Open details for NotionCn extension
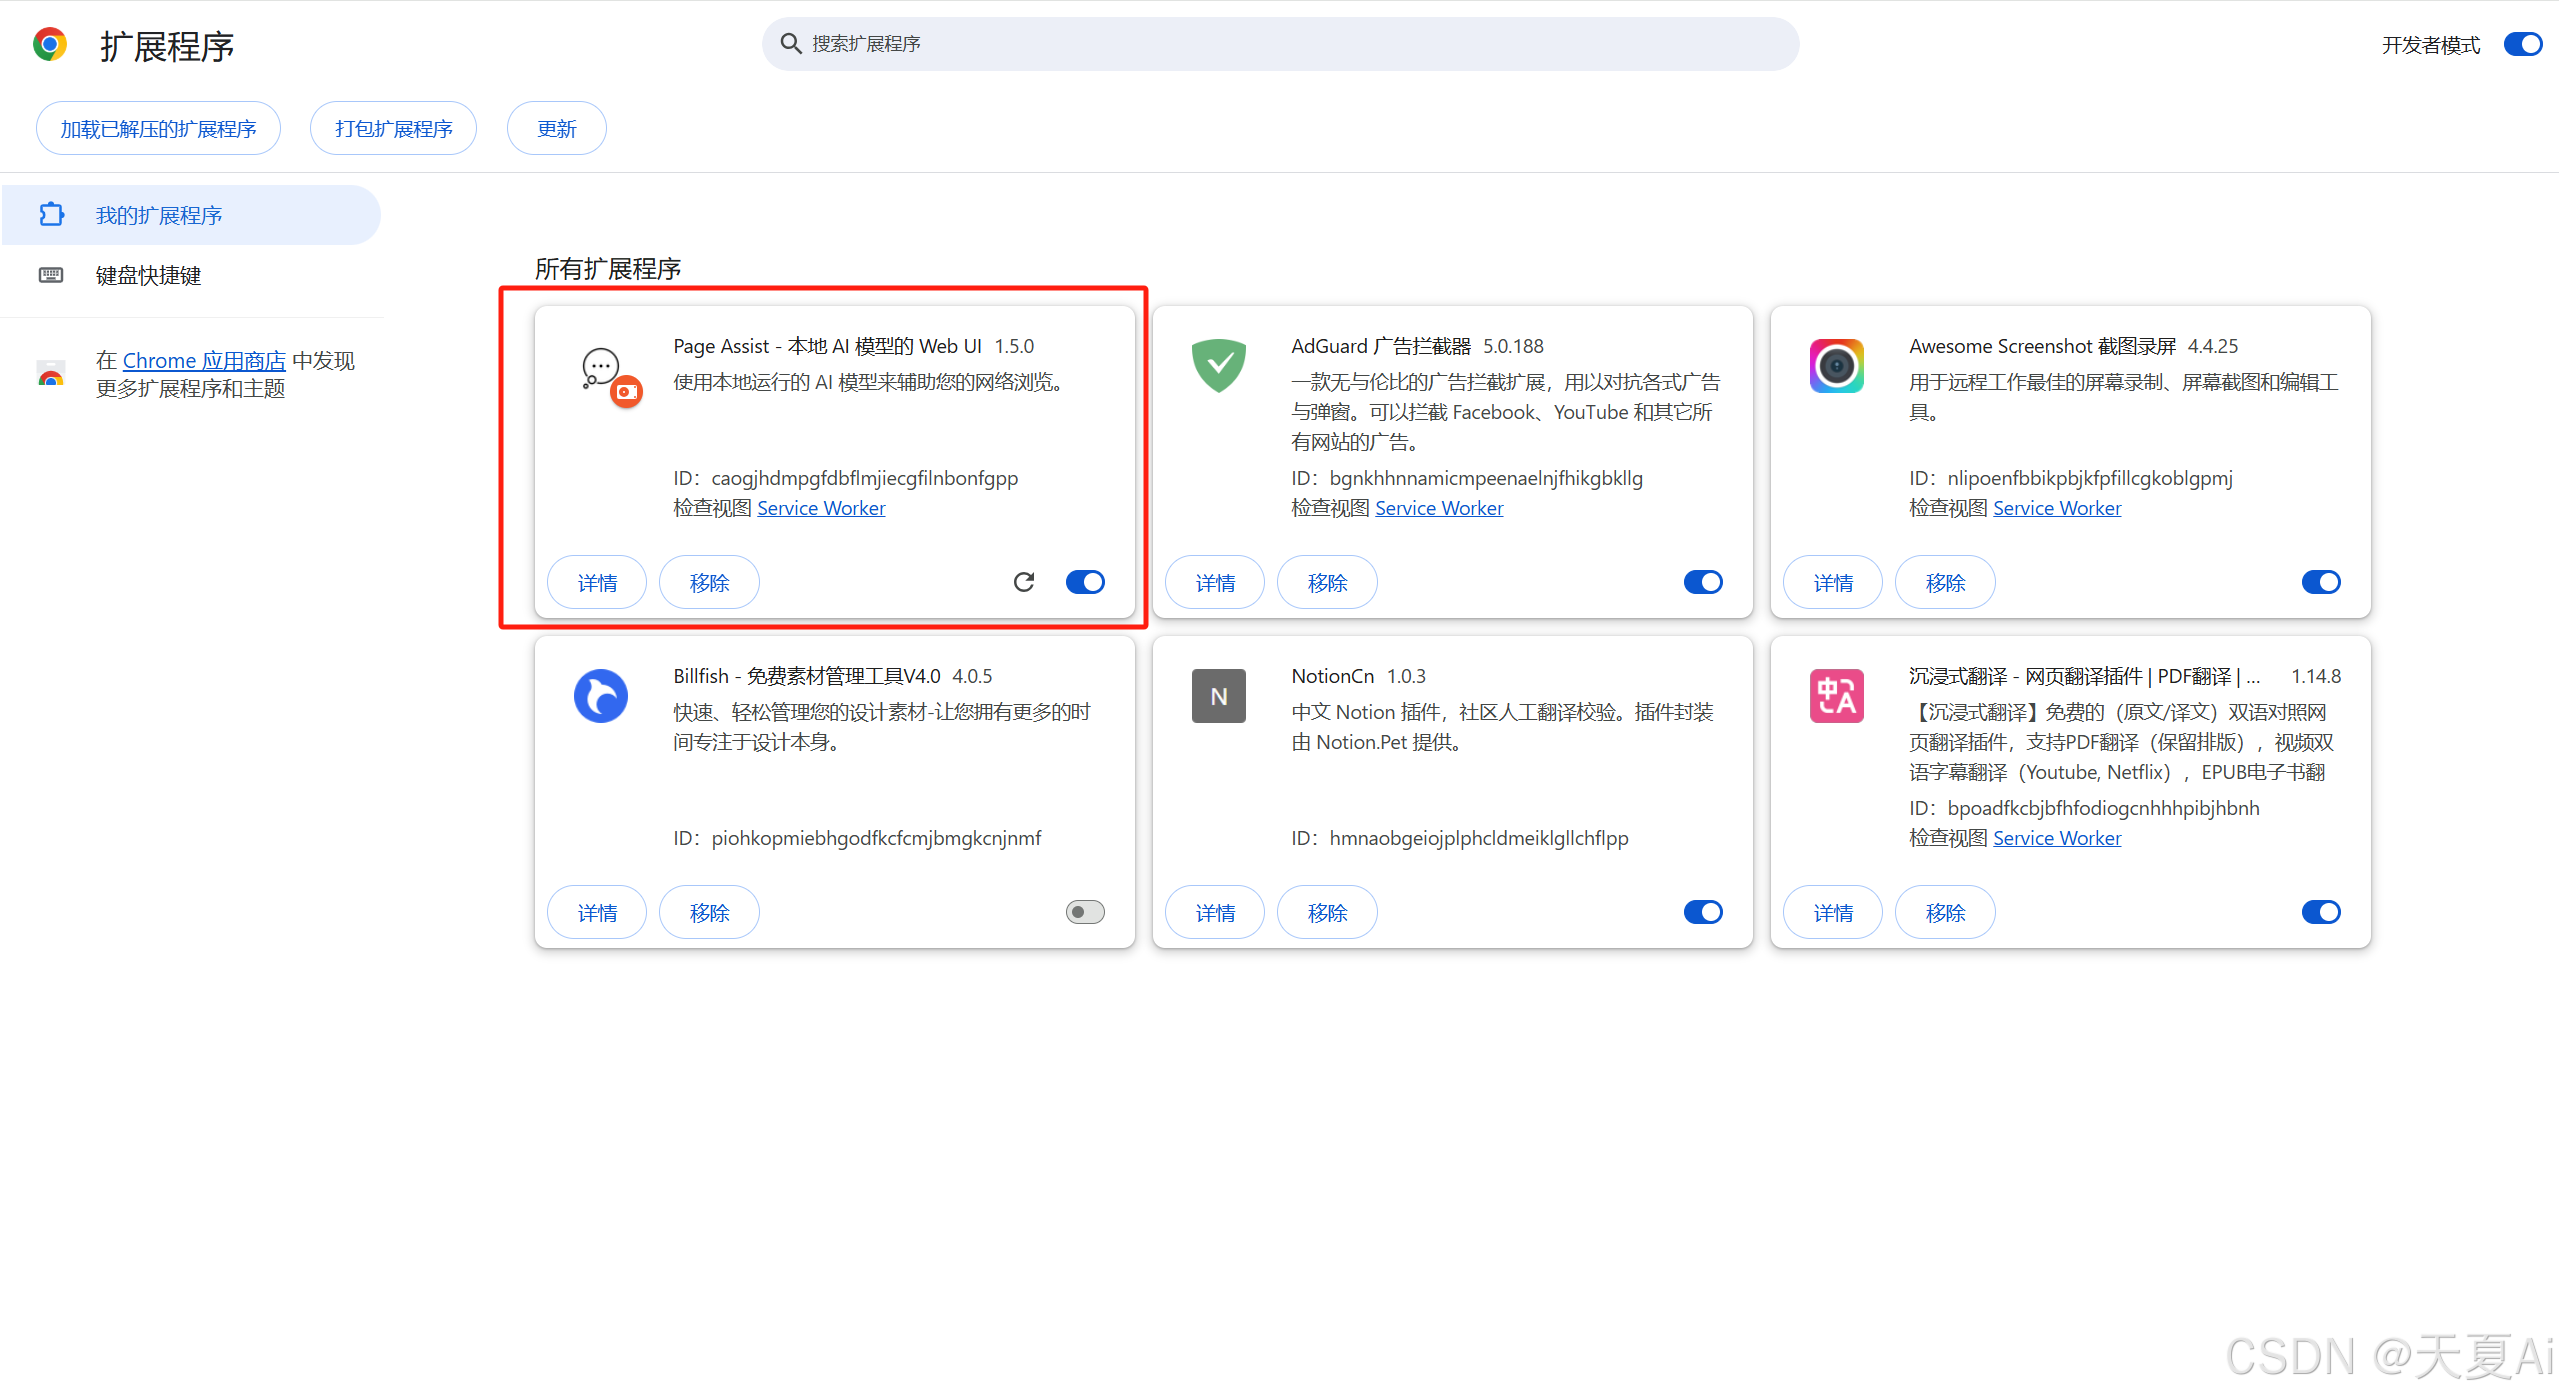2559x1399 pixels. (x=1215, y=912)
